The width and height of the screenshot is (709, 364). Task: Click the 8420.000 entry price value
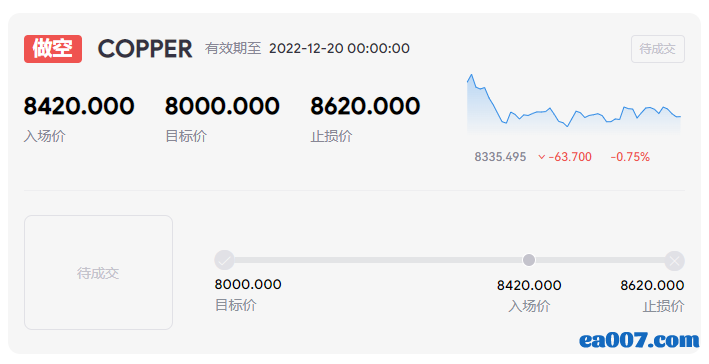pos(79,106)
